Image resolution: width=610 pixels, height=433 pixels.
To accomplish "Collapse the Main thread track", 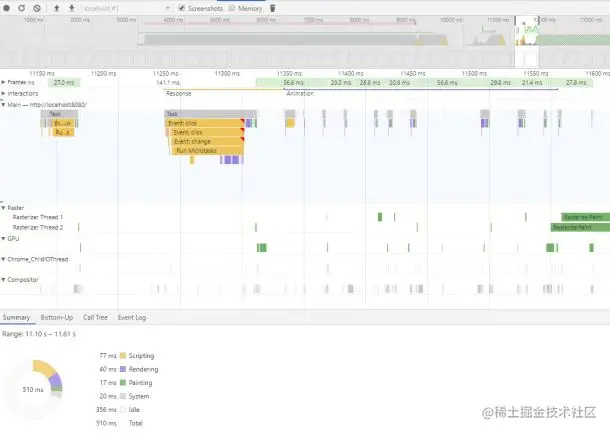I will (3, 105).
